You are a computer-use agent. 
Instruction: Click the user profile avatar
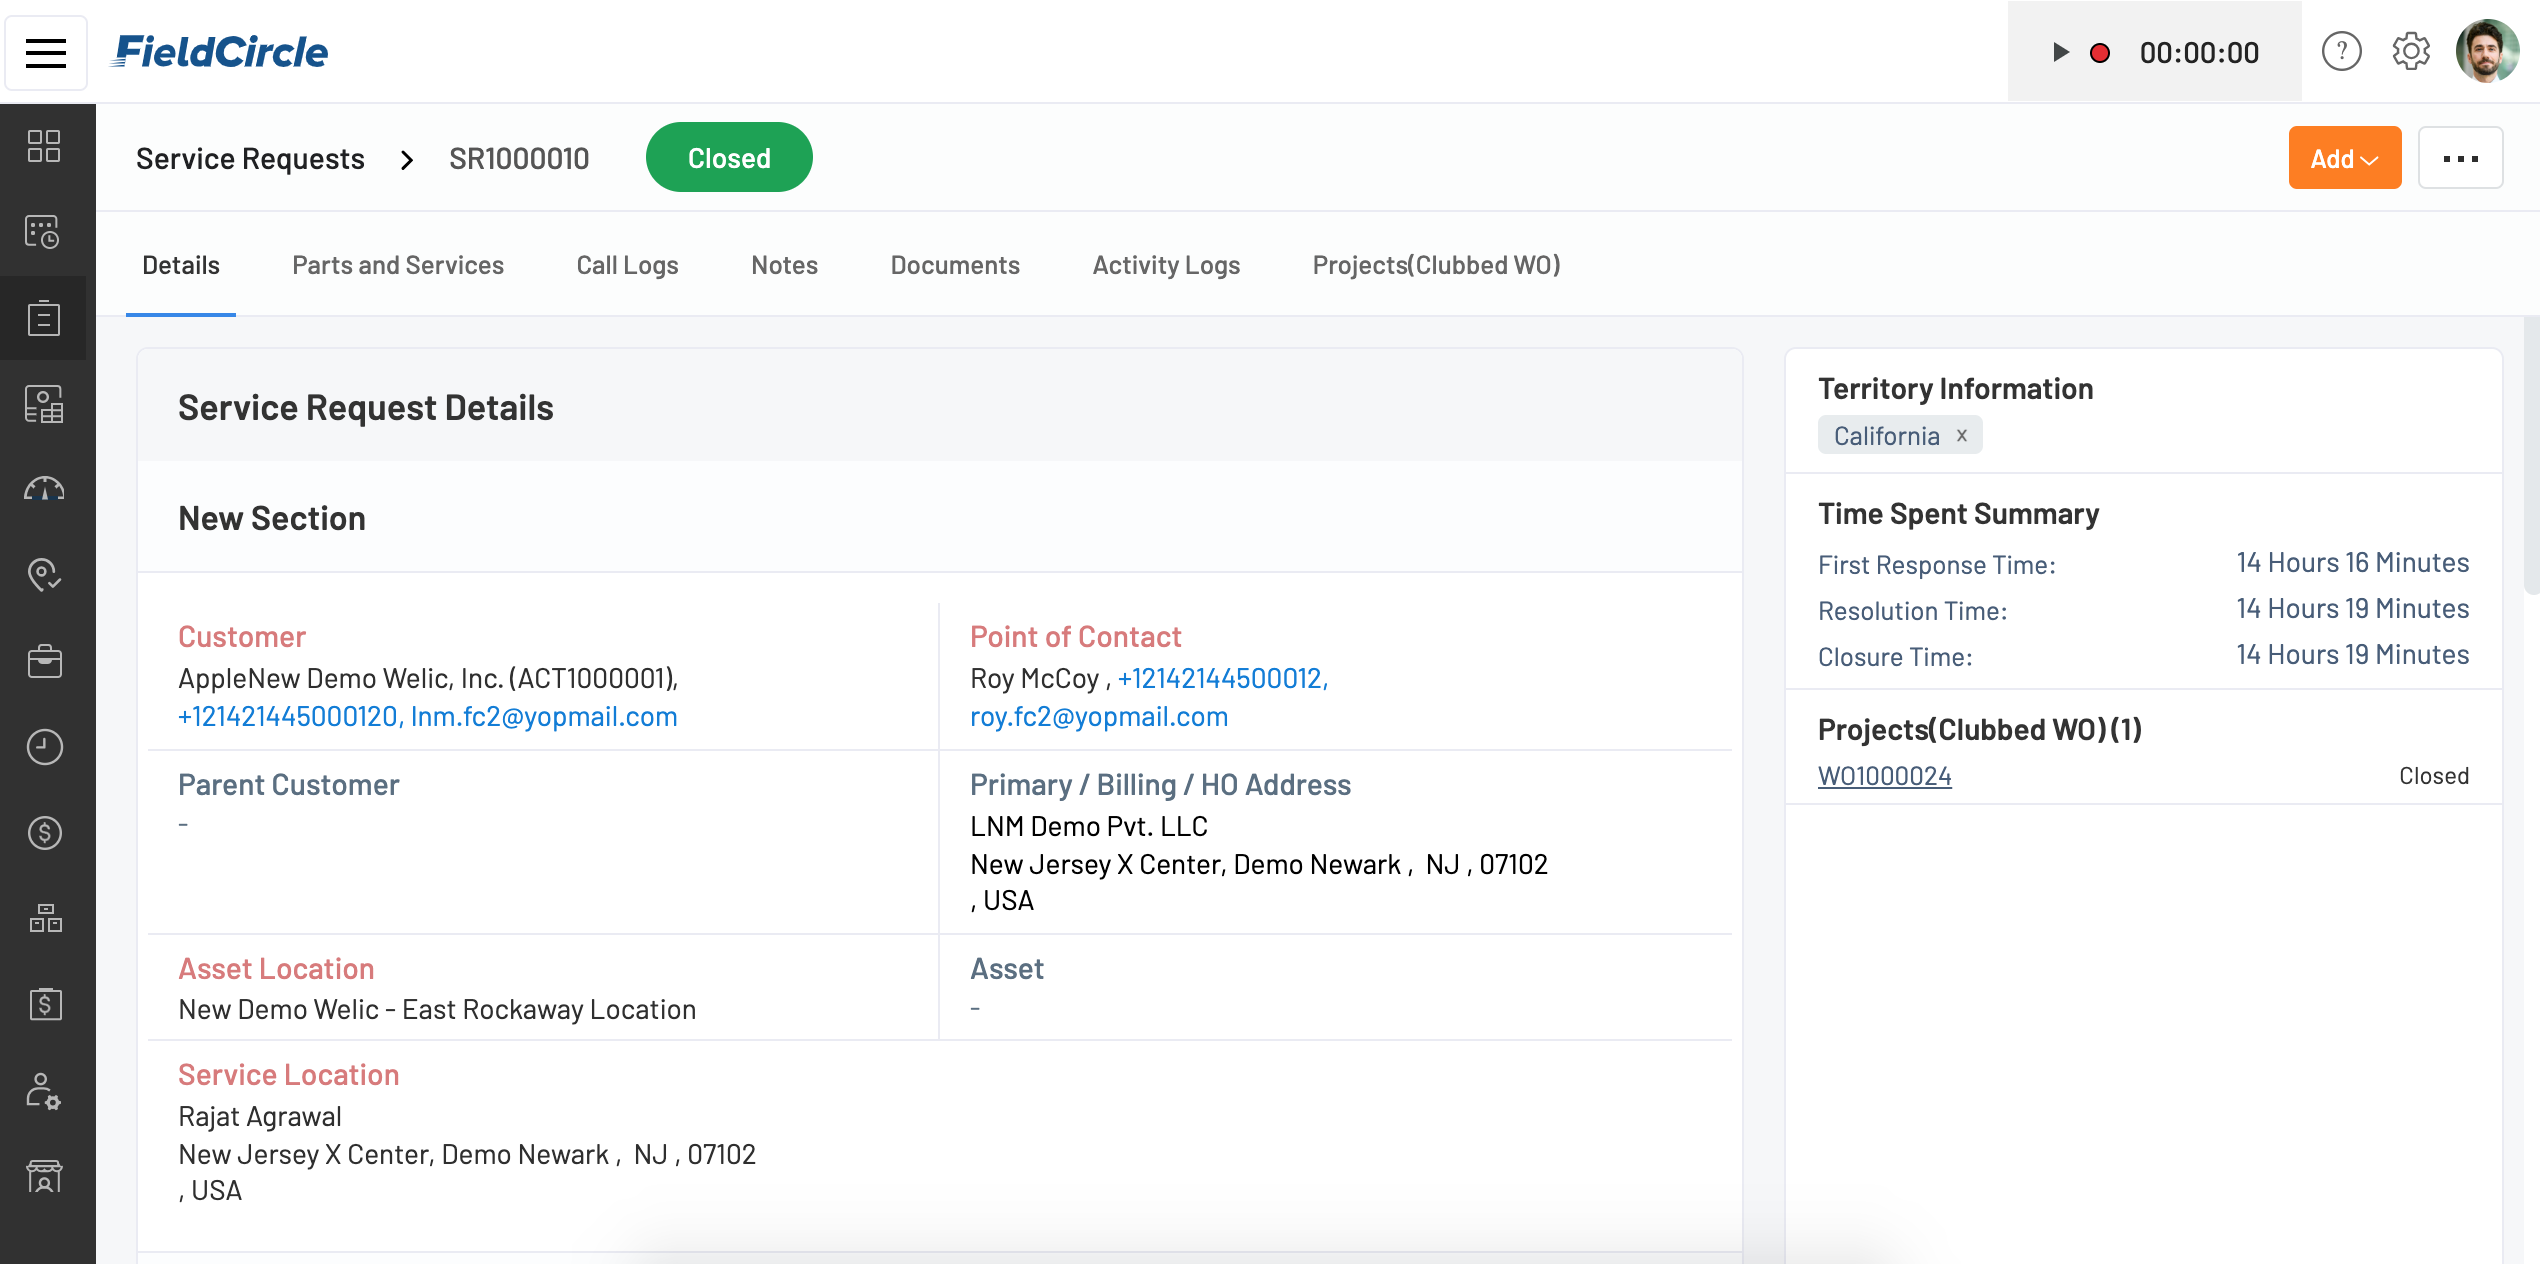pos(2487,52)
